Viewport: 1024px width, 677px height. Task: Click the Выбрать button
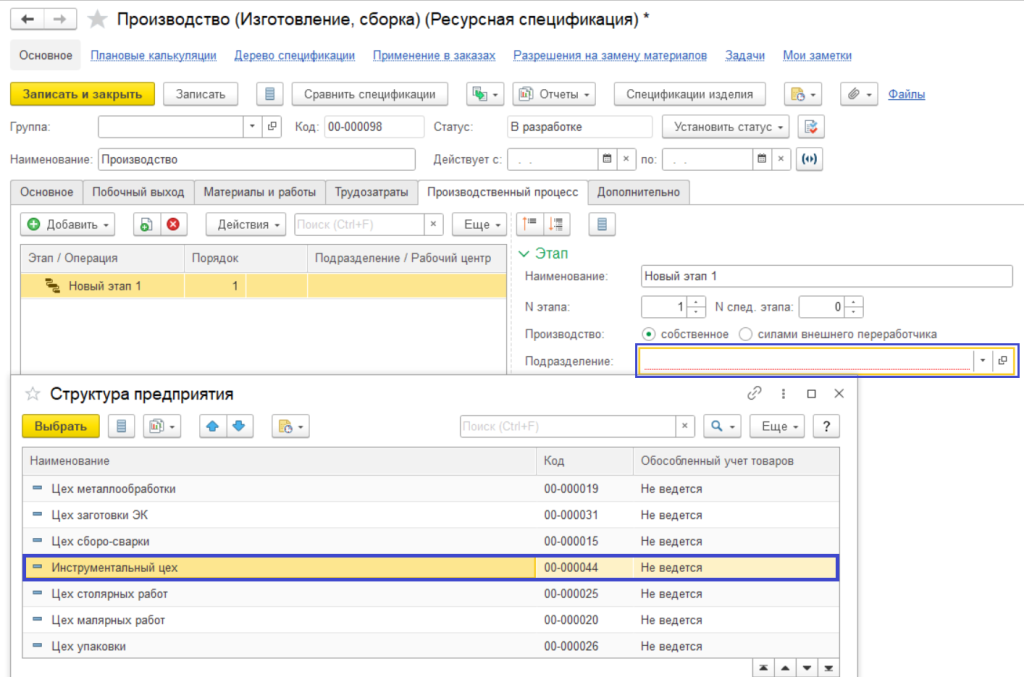pos(61,426)
